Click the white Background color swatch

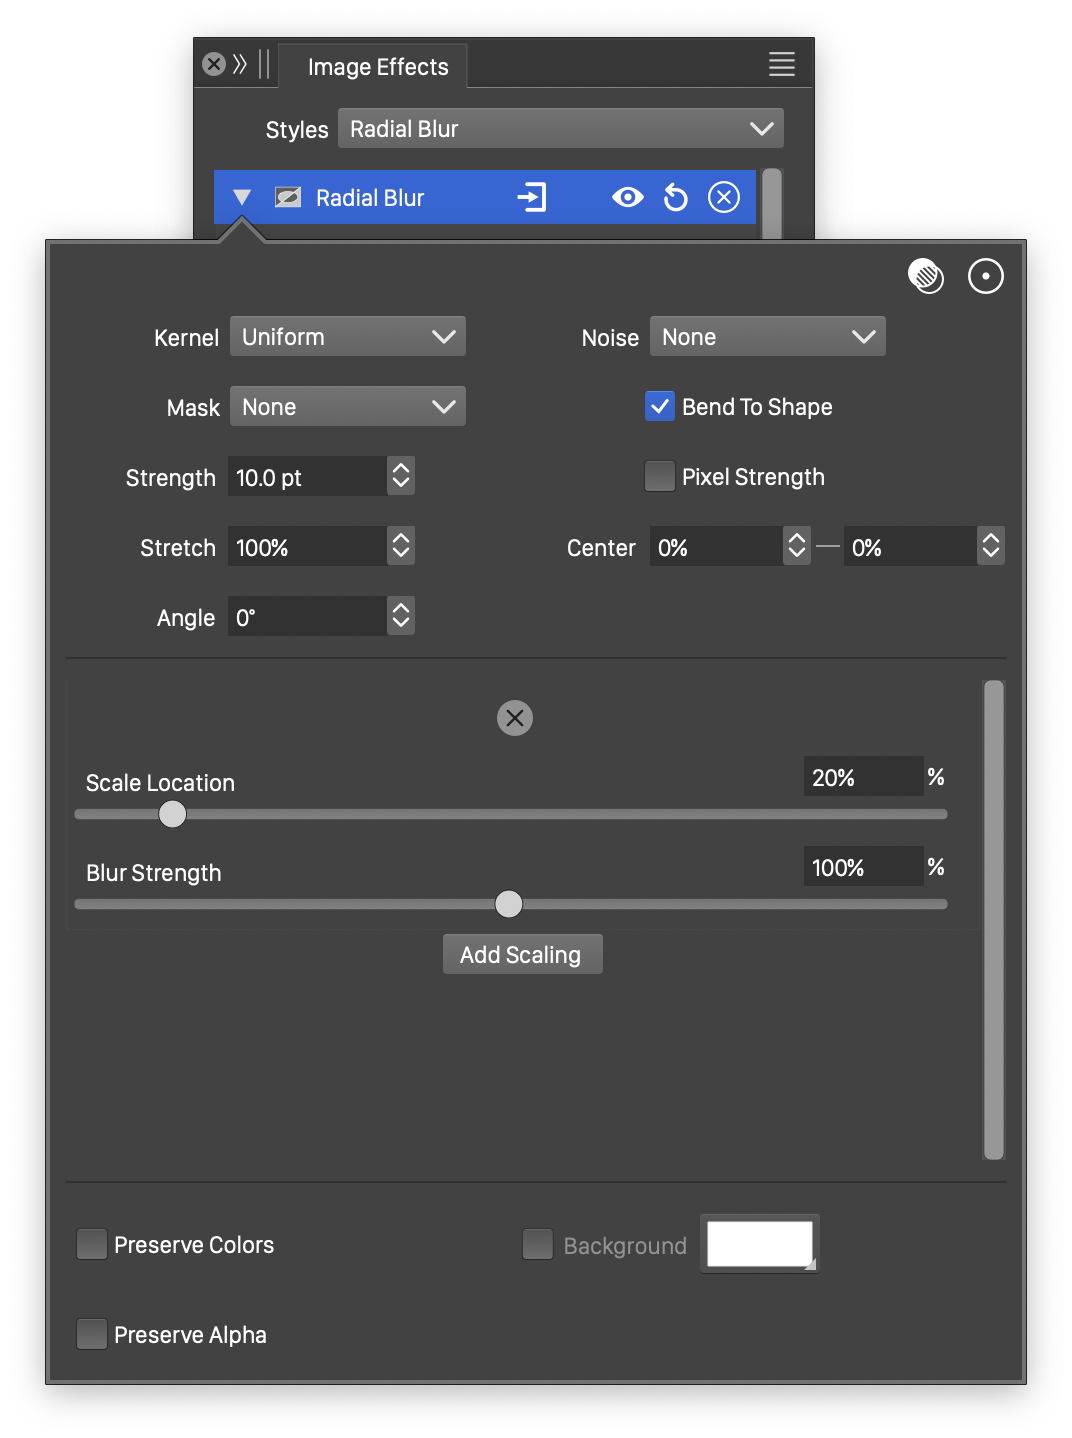(759, 1244)
